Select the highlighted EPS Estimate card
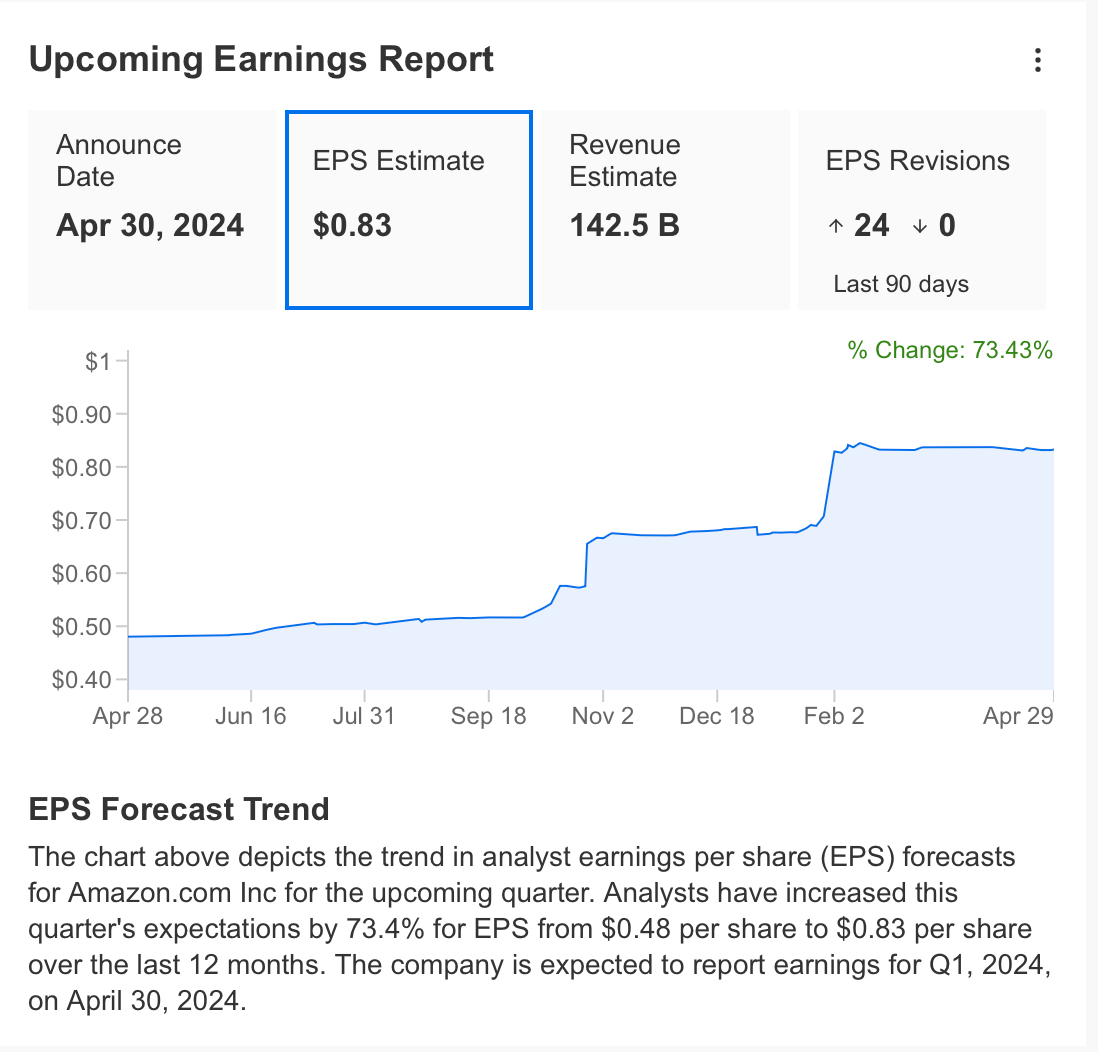 408,209
